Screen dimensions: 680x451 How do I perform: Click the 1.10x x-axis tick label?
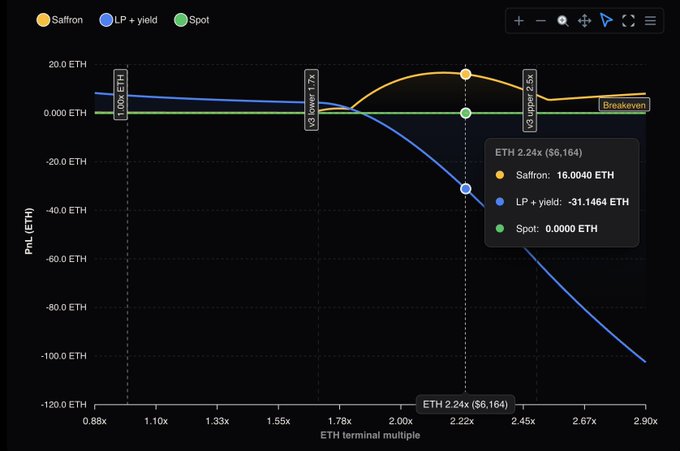[156, 421]
